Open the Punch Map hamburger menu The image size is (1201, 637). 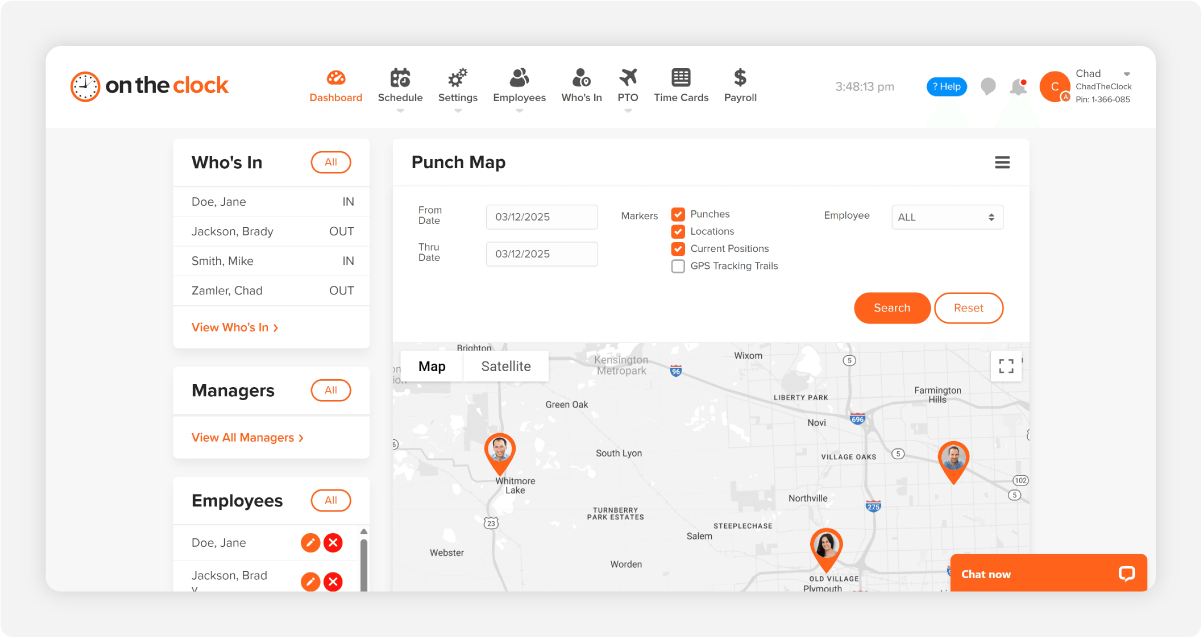1002,163
